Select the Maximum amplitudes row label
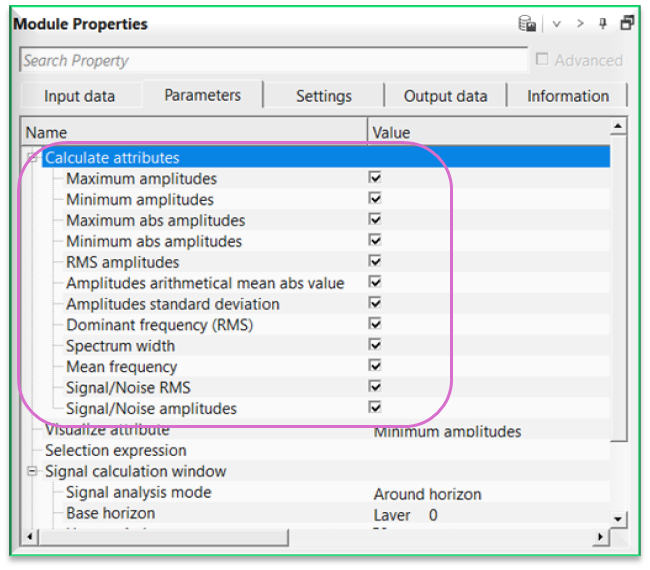The height and width of the screenshot is (570, 650). pos(141,179)
